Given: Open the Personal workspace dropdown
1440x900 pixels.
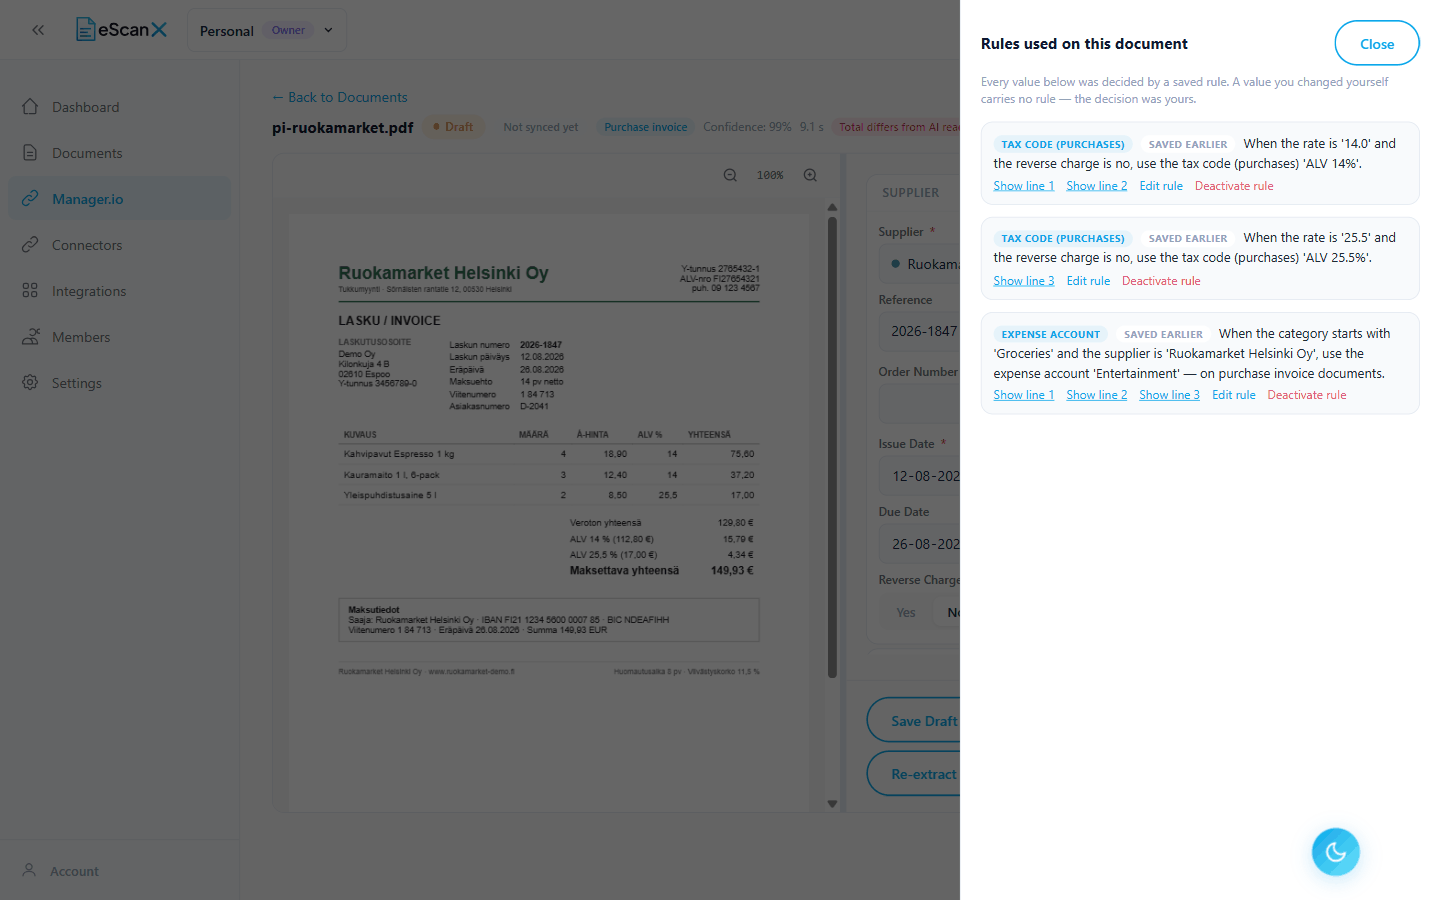Looking at the screenshot, I should point(267,30).
